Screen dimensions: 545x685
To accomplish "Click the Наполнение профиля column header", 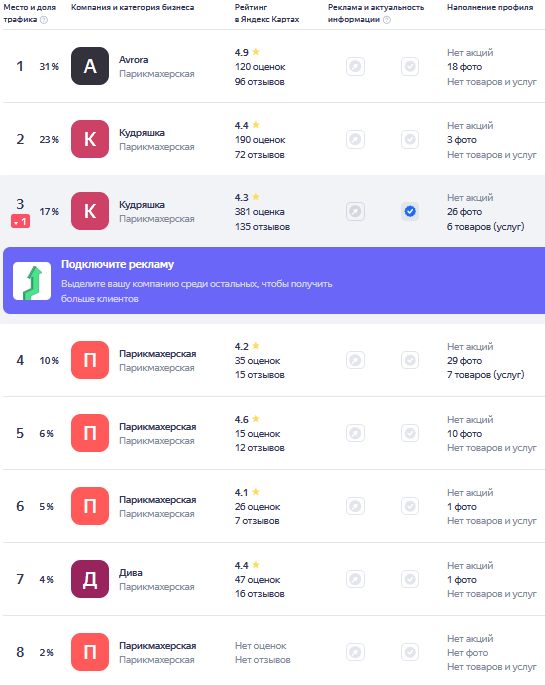I will pos(490,7).
